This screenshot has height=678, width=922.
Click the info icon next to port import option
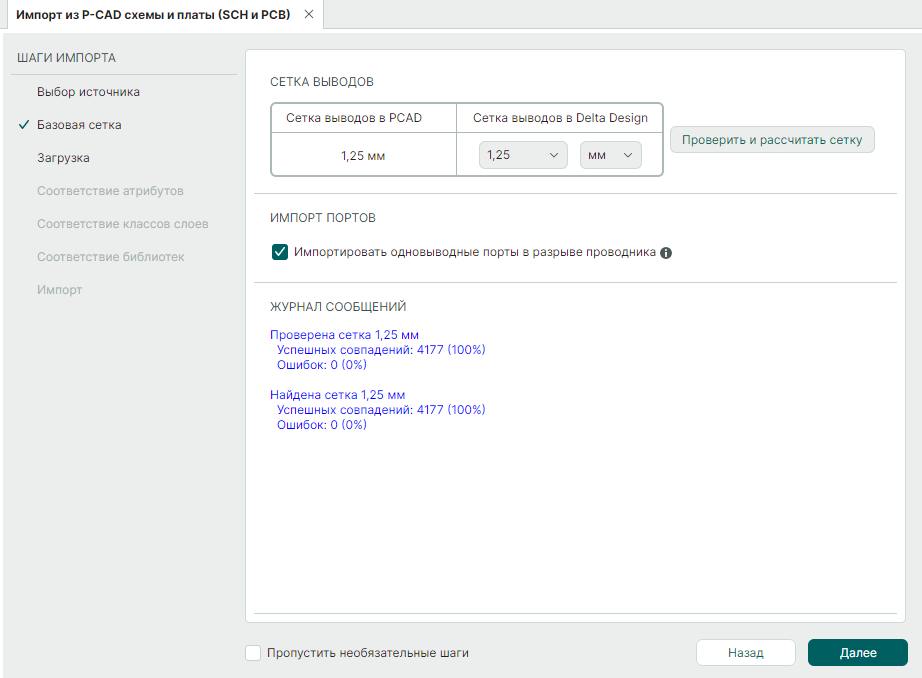pyautogui.click(x=666, y=253)
